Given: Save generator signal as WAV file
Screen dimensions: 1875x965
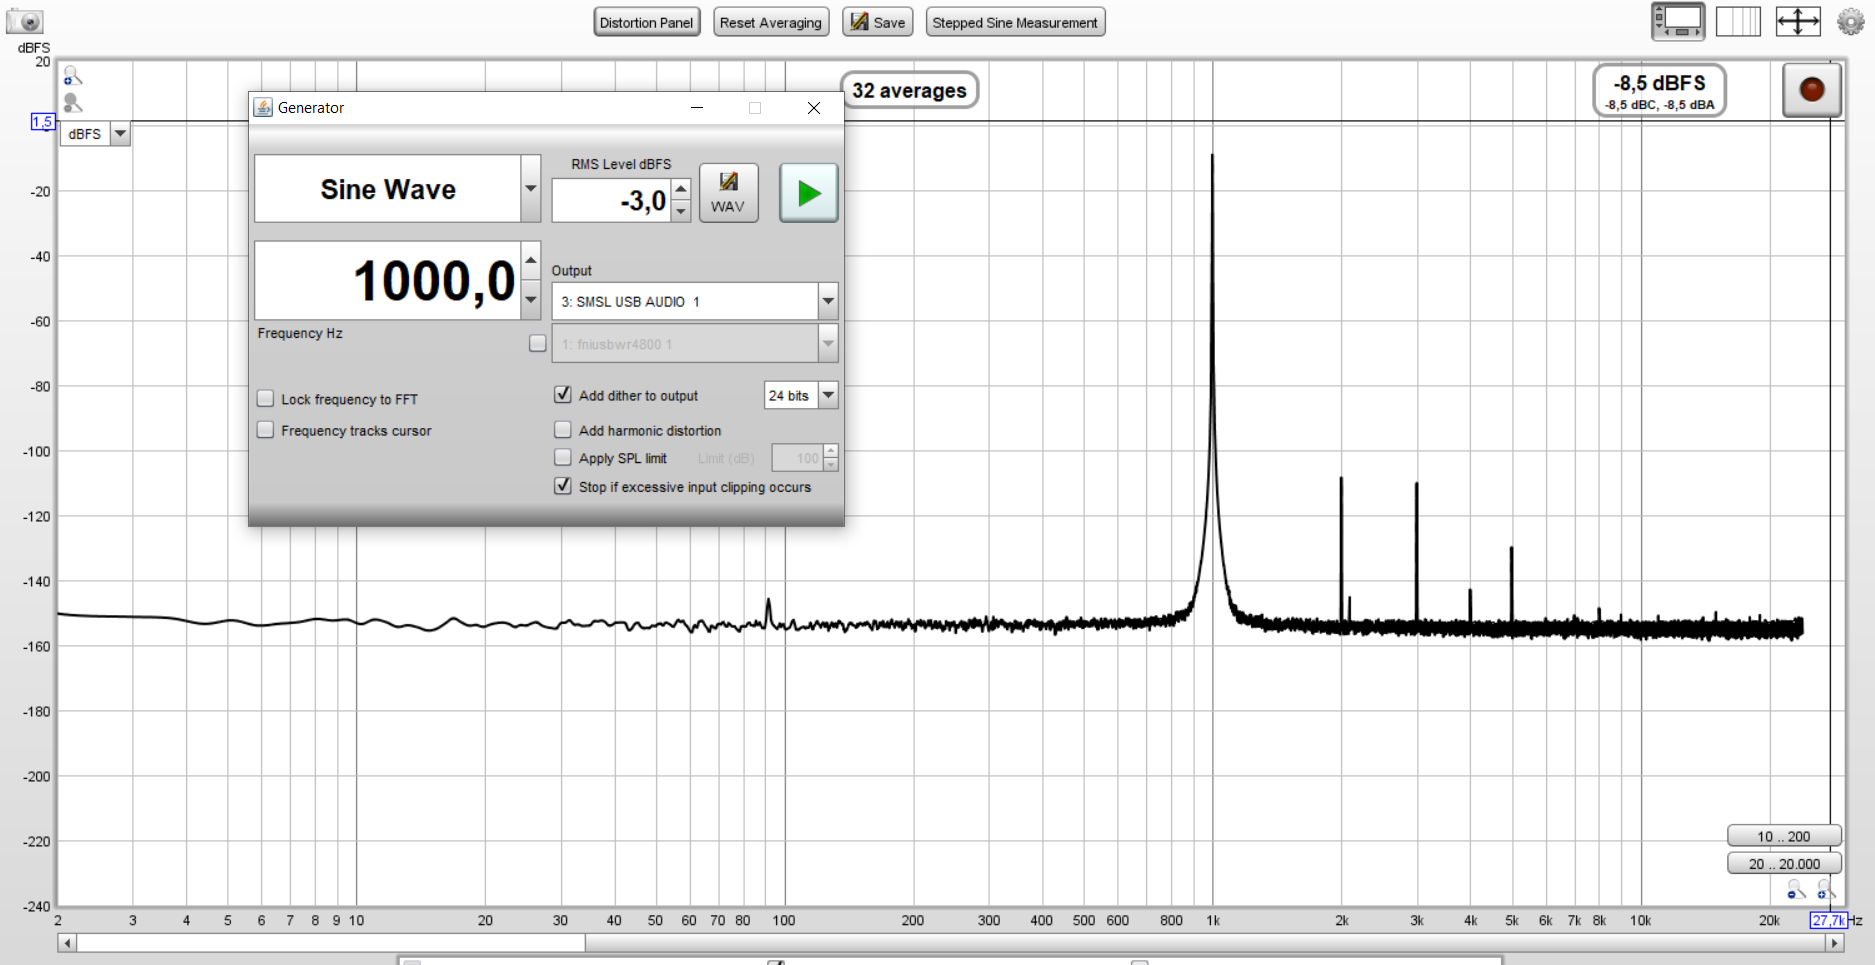Looking at the screenshot, I should pos(728,193).
